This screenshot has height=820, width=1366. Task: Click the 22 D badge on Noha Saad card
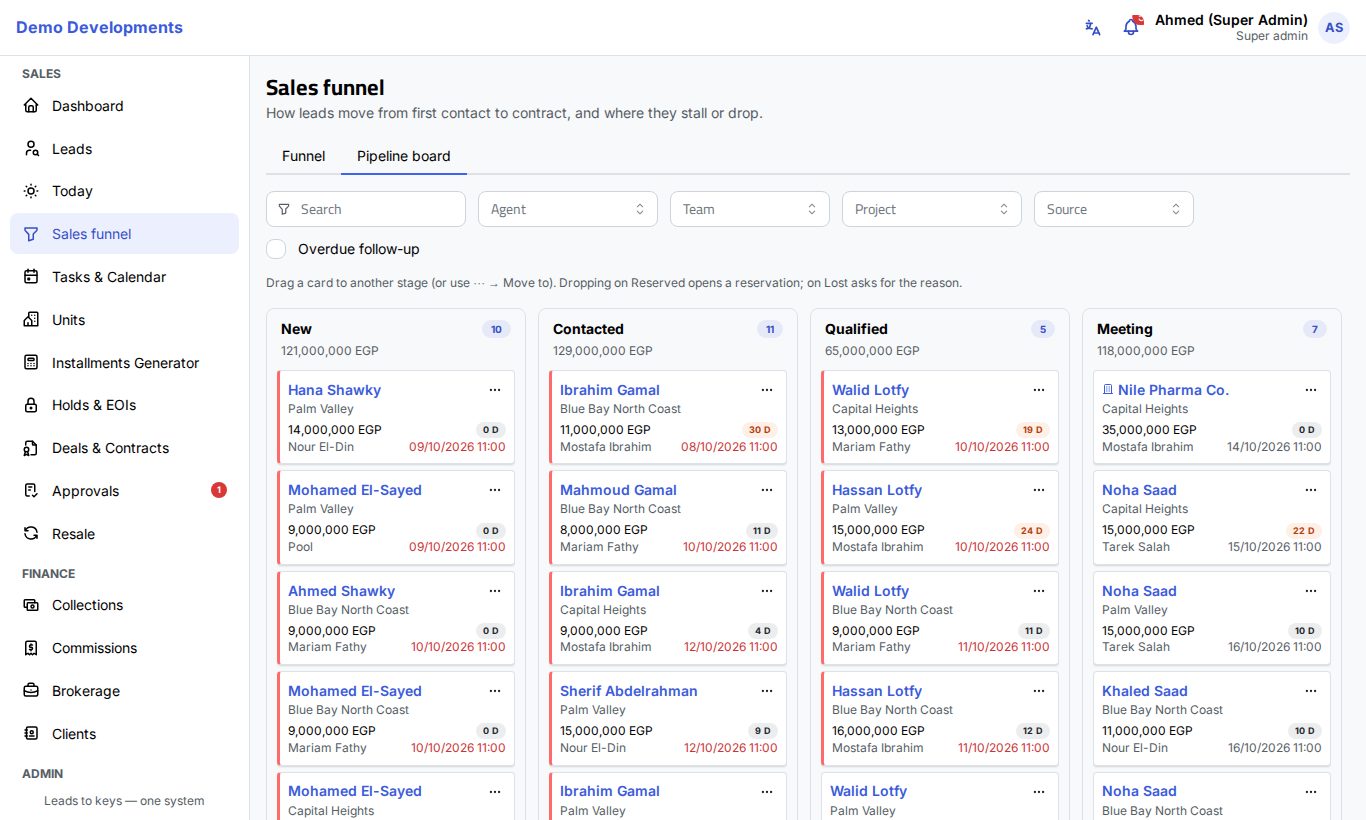(x=1304, y=530)
